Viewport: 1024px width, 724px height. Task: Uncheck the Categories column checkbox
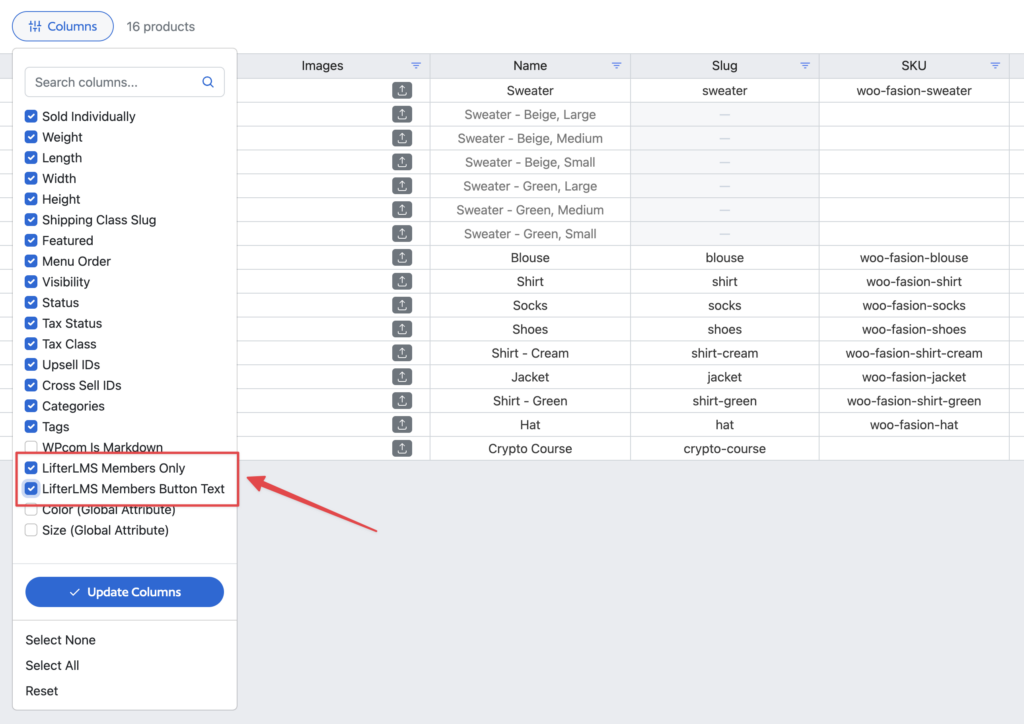pyautogui.click(x=31, y=406)
